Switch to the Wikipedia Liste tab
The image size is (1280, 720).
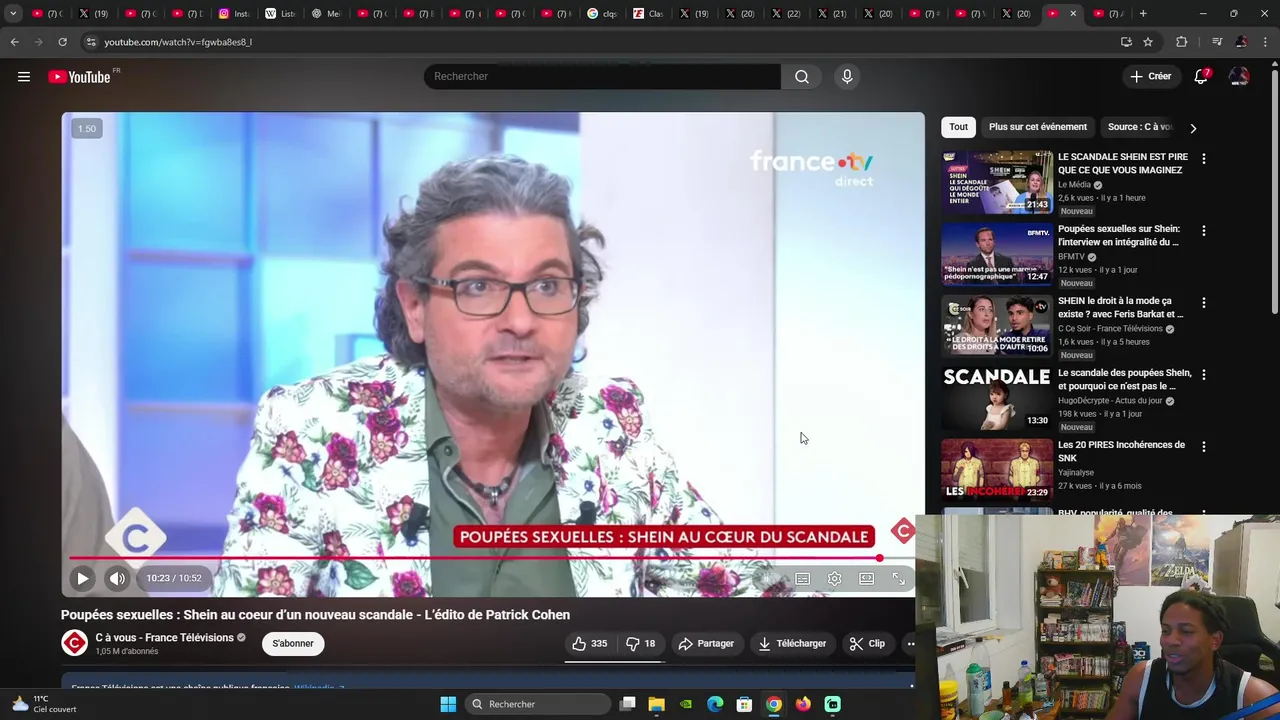pyautogui.click(x=279, y=13)
